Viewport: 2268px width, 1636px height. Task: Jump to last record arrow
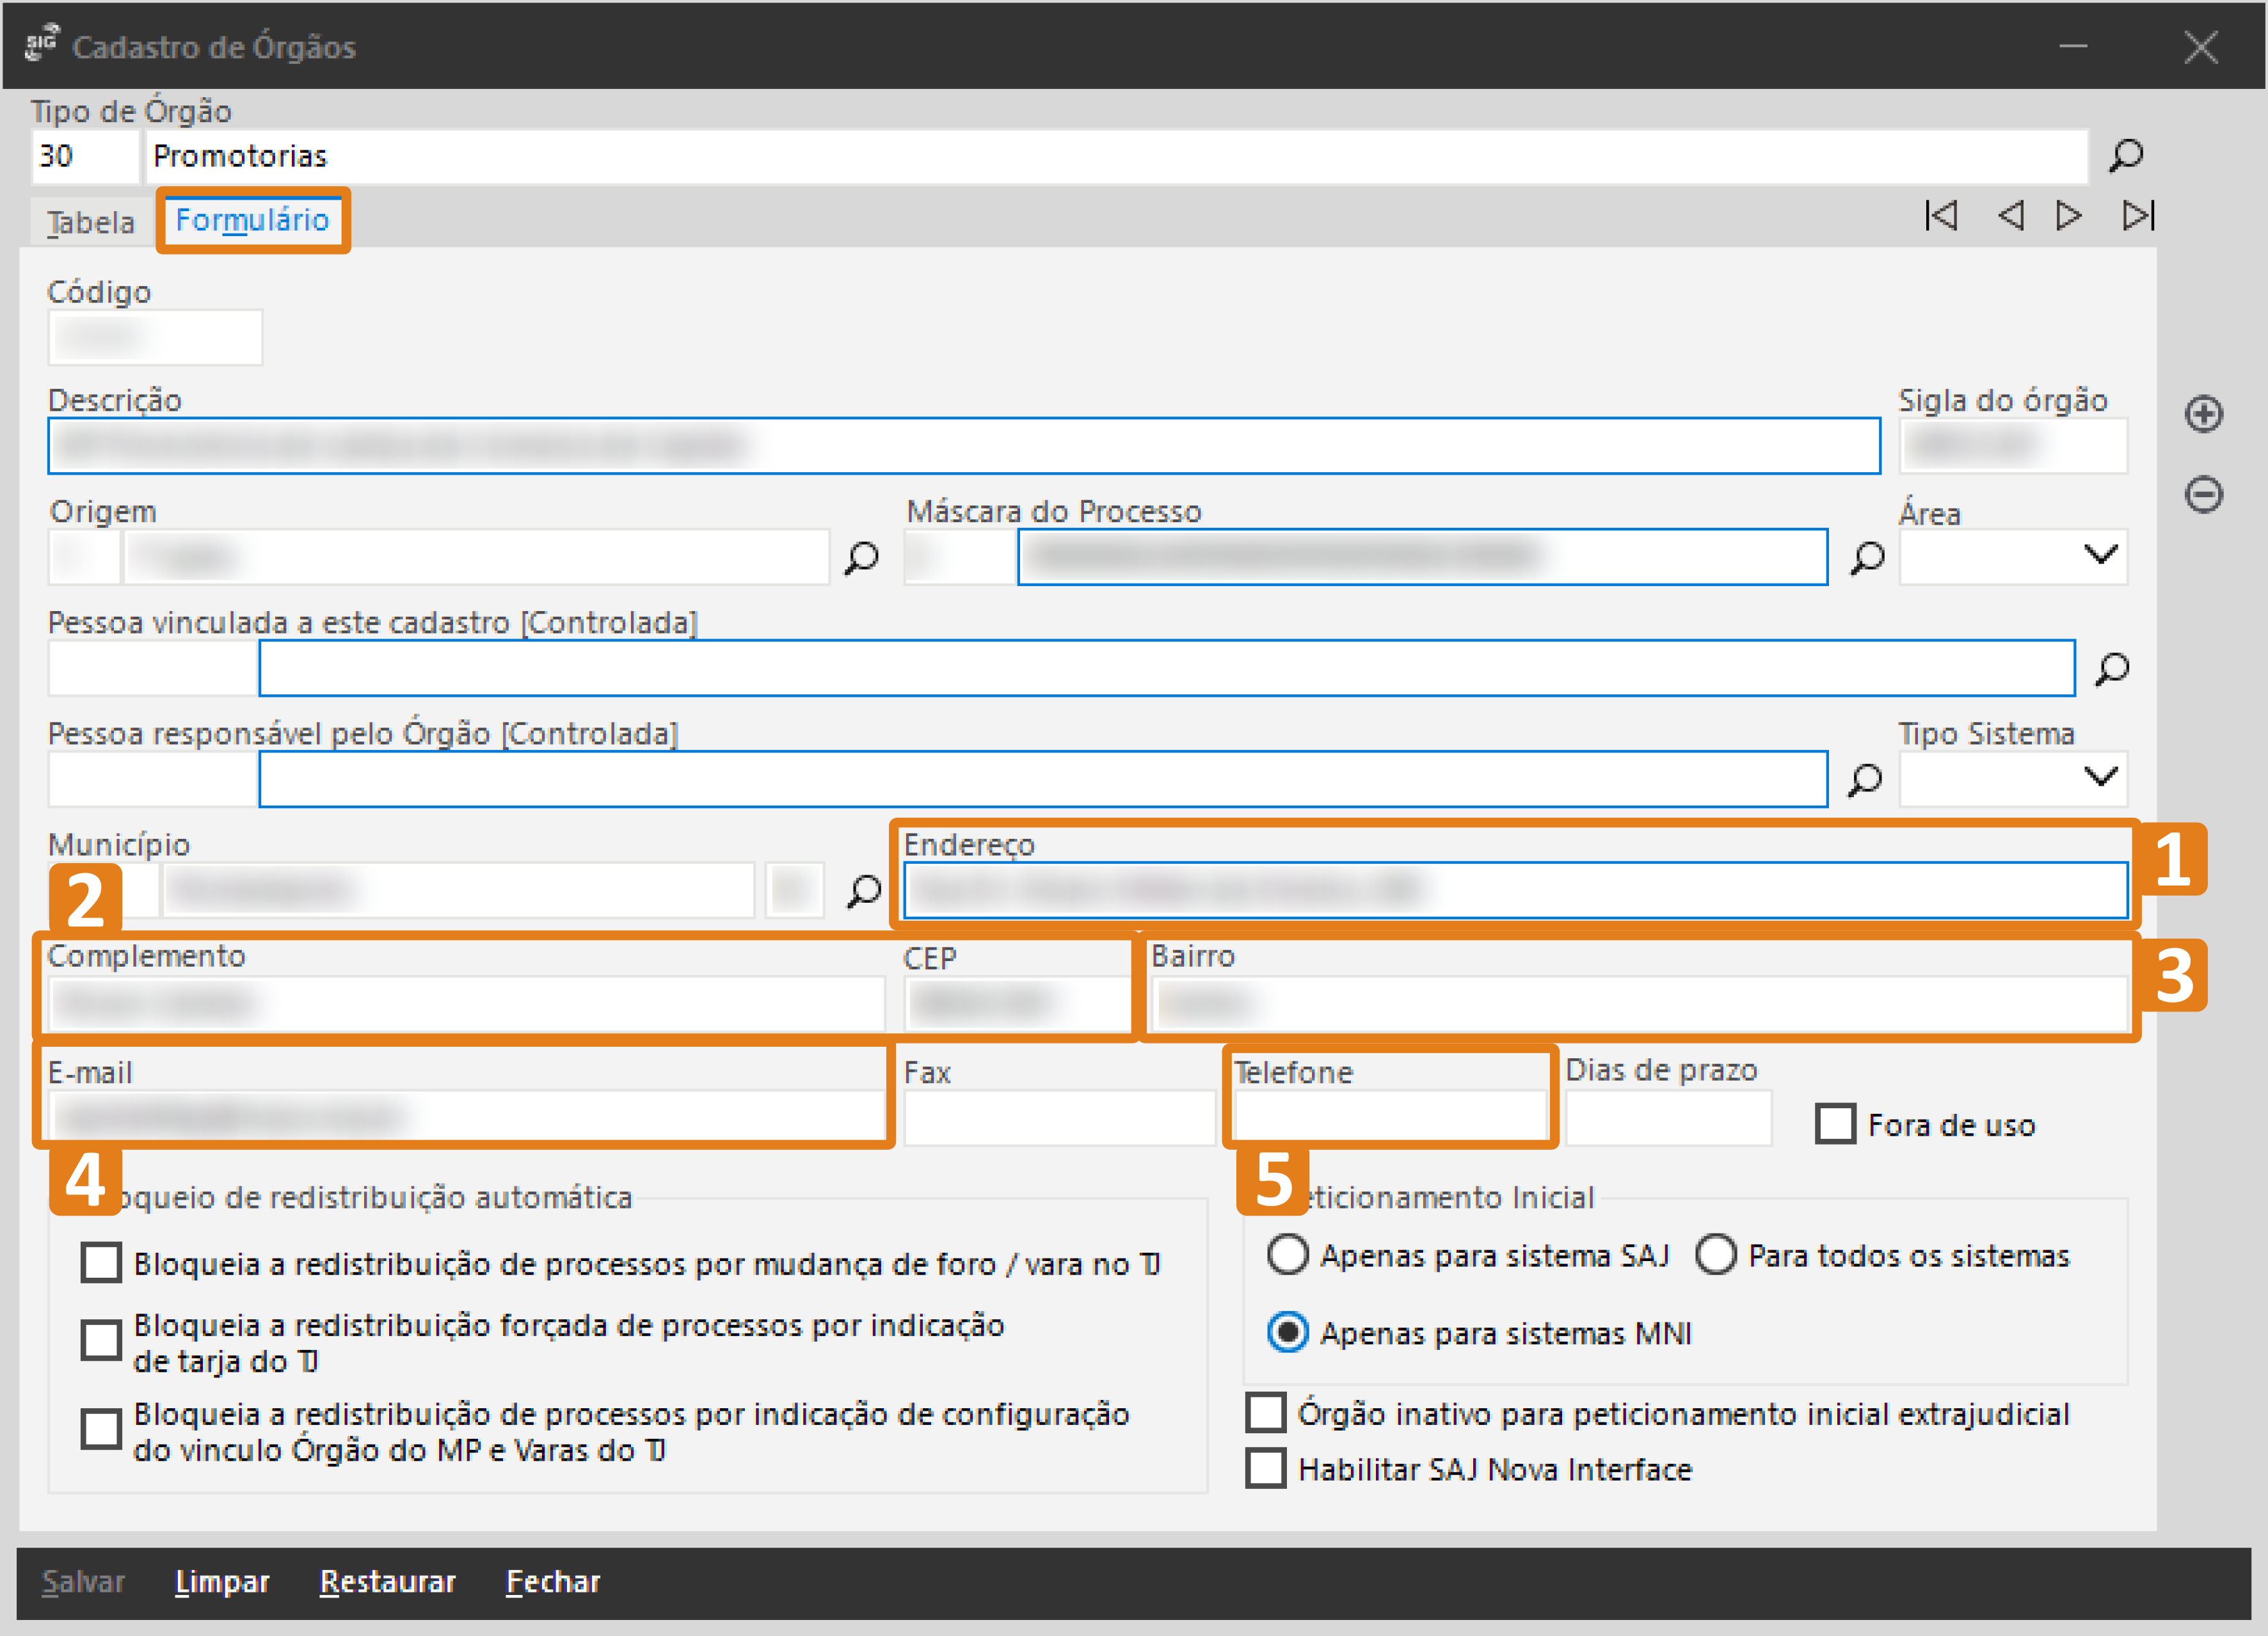(2138, 215)
